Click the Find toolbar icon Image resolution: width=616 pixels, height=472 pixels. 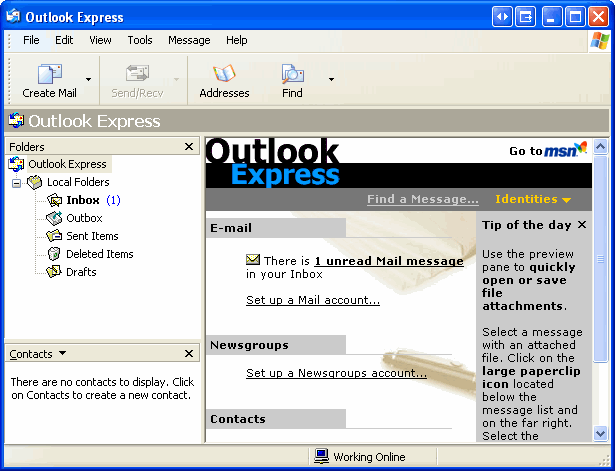tap(293, 74)
